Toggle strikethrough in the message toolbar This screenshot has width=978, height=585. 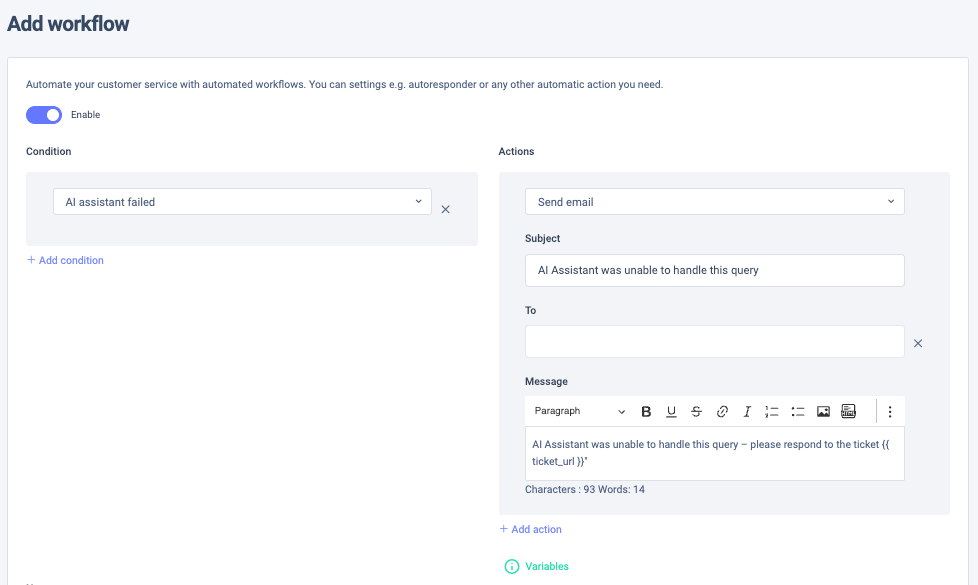point(696,411)
